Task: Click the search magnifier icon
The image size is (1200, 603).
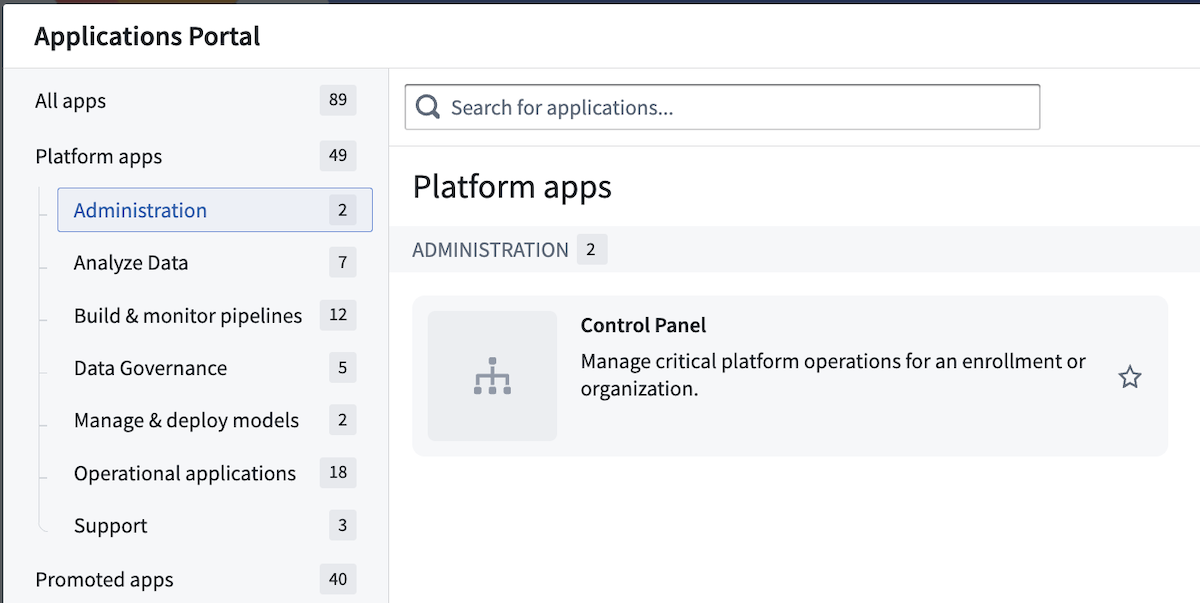Action: tap(428, 107)
